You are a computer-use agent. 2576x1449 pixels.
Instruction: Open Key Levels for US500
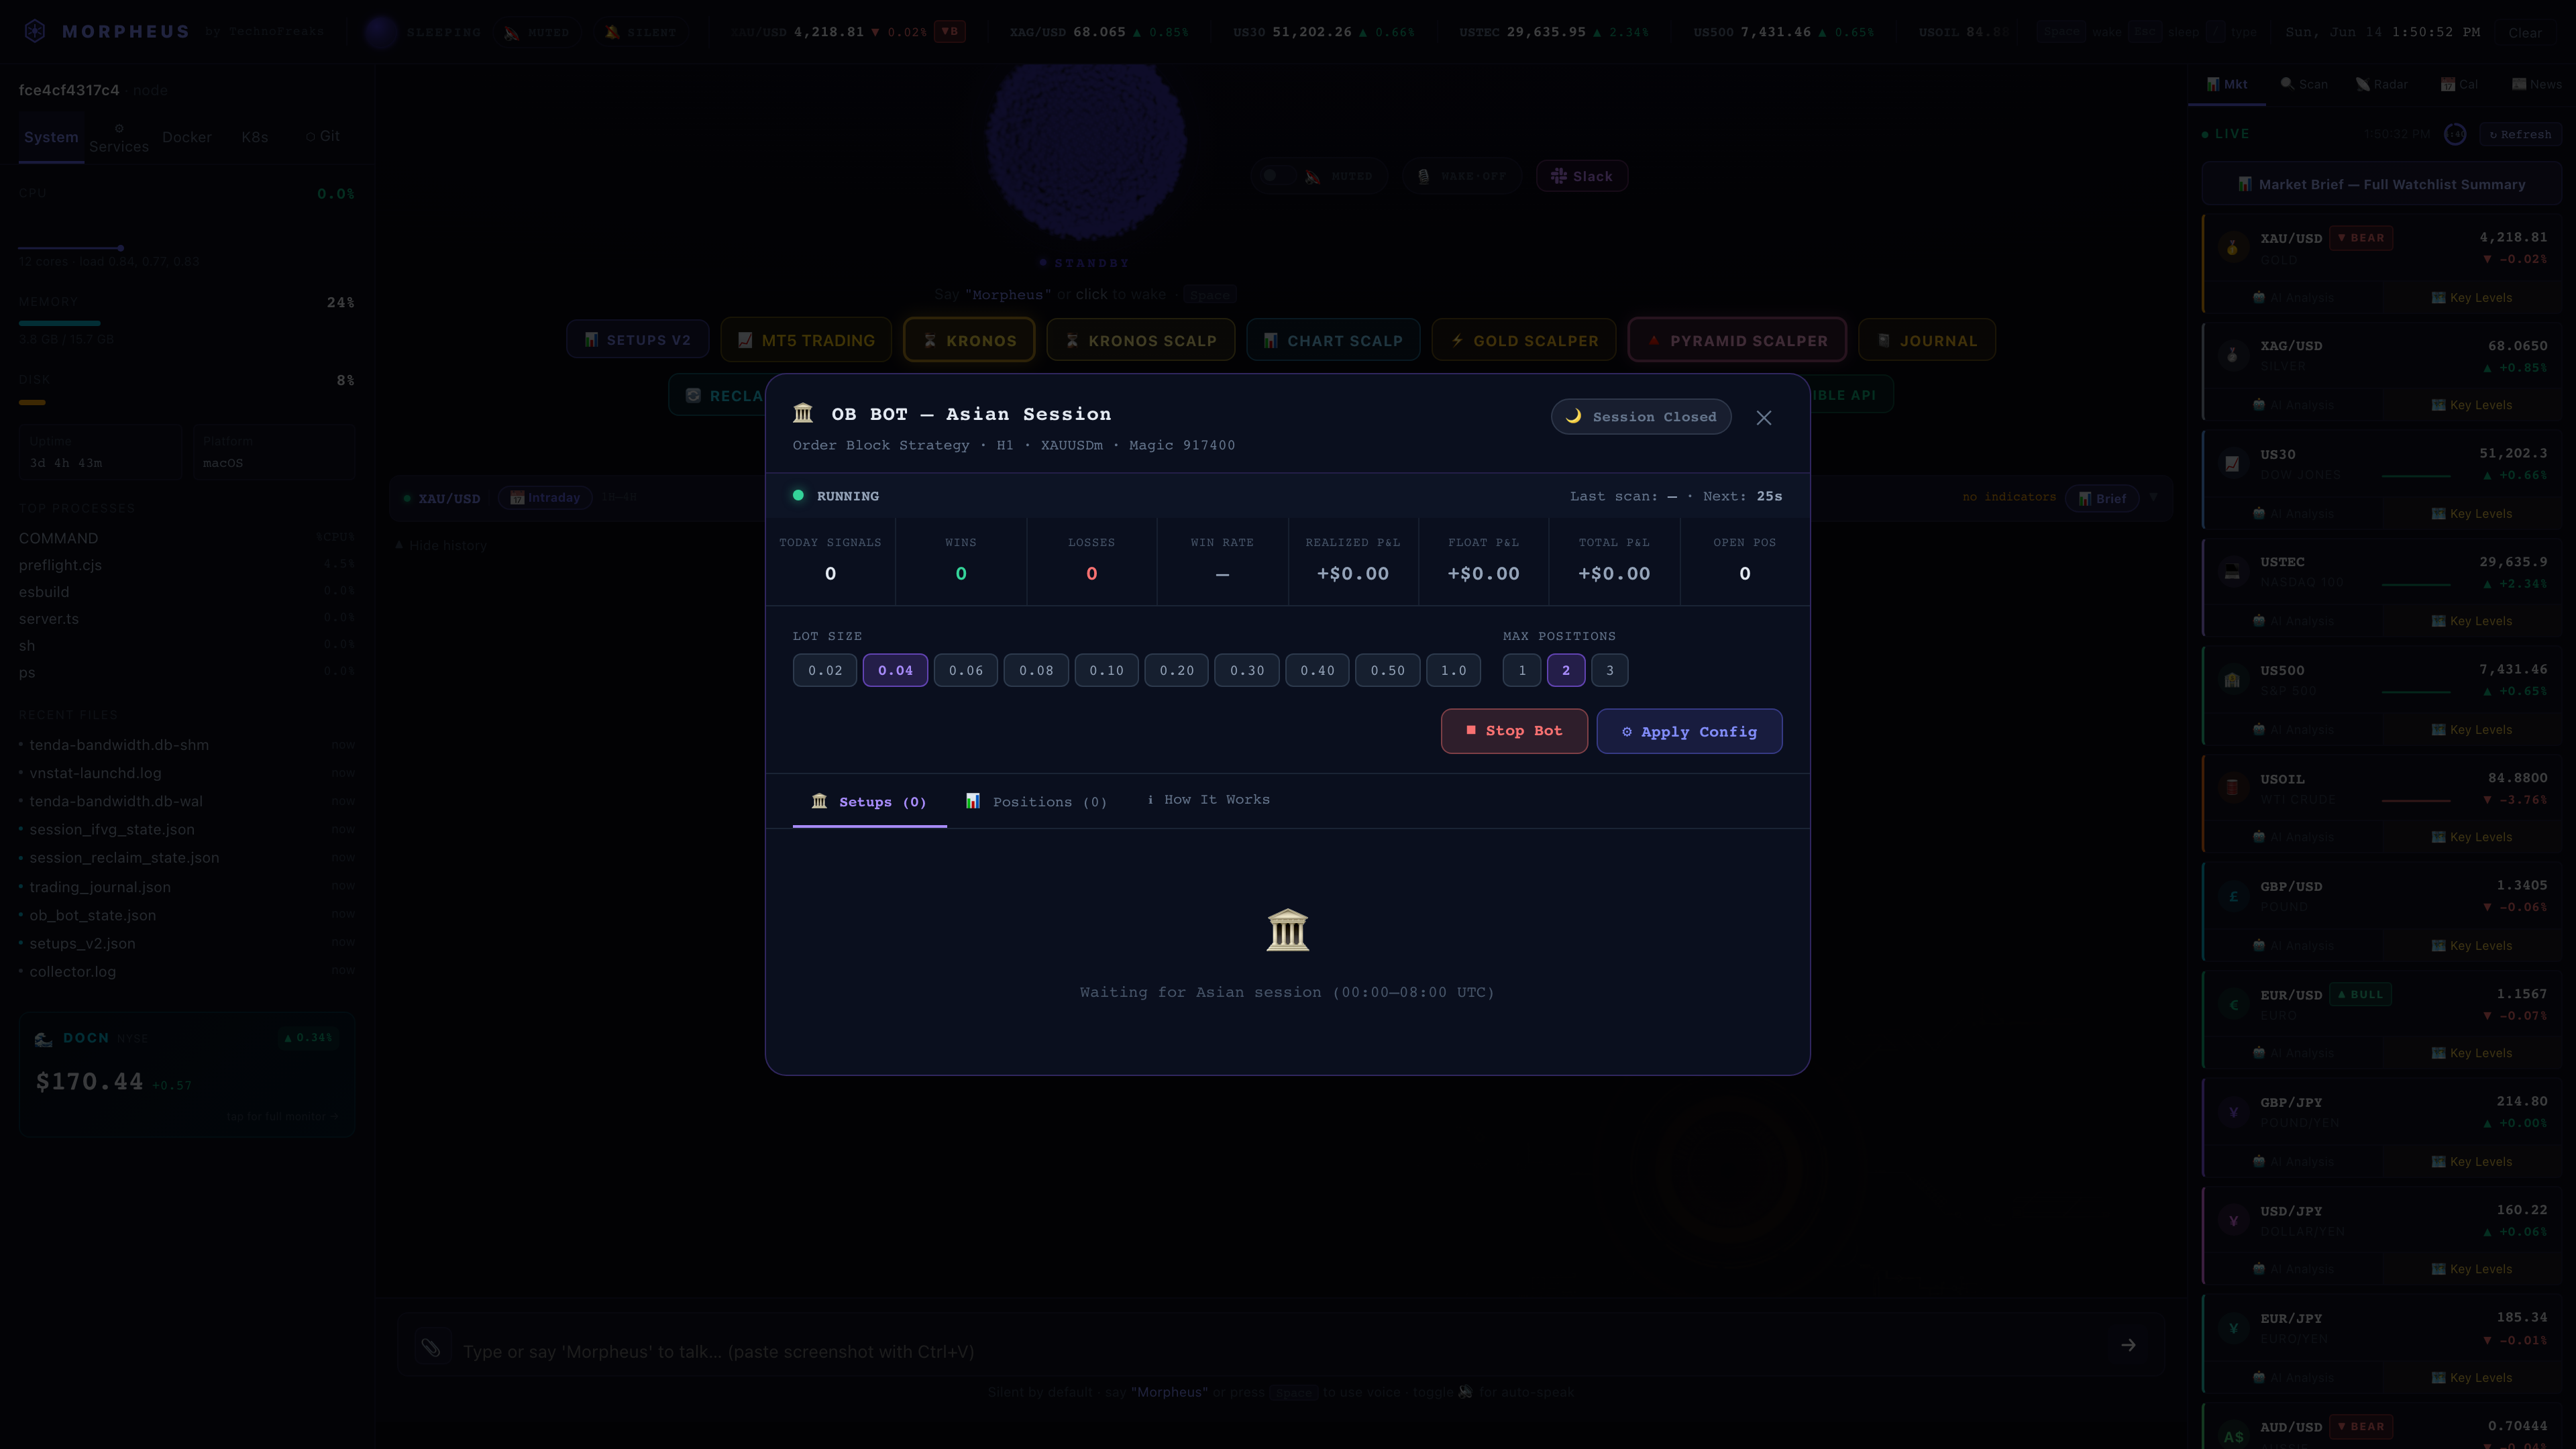(x=2471, y=729)
